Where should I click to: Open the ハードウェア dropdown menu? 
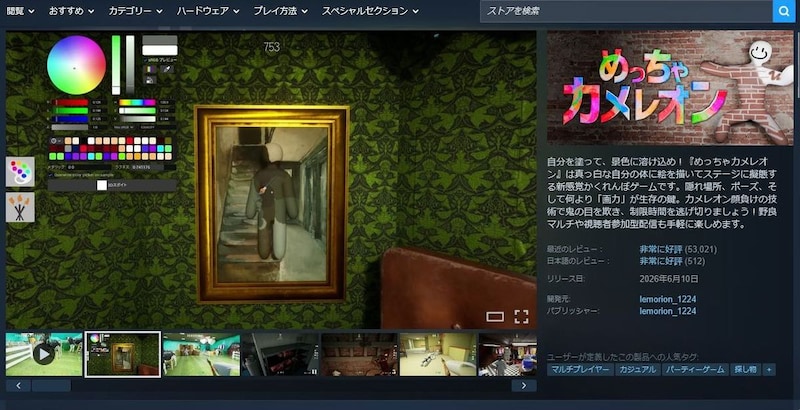click(208, 11)
